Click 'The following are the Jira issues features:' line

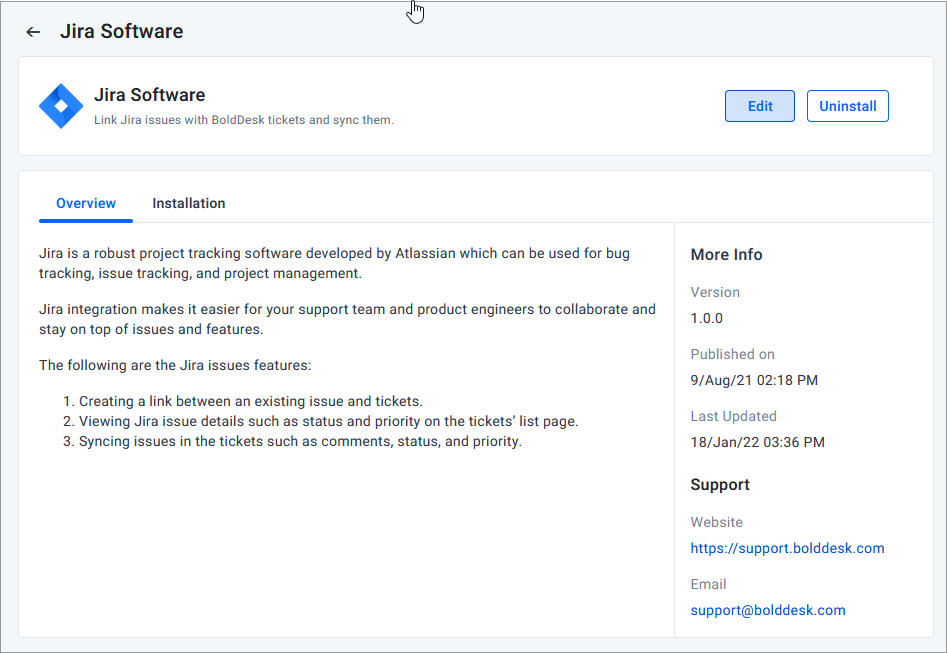tap(175, 365)
